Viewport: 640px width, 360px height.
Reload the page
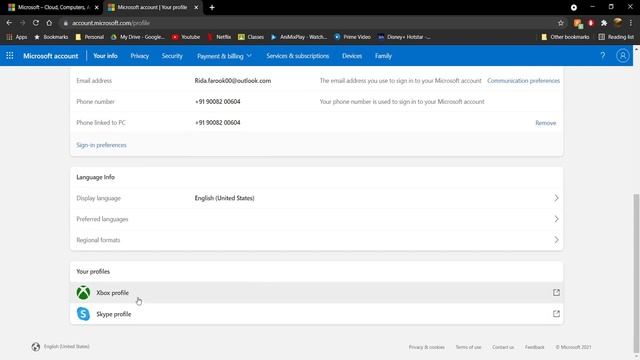click(x=36, y=23)
